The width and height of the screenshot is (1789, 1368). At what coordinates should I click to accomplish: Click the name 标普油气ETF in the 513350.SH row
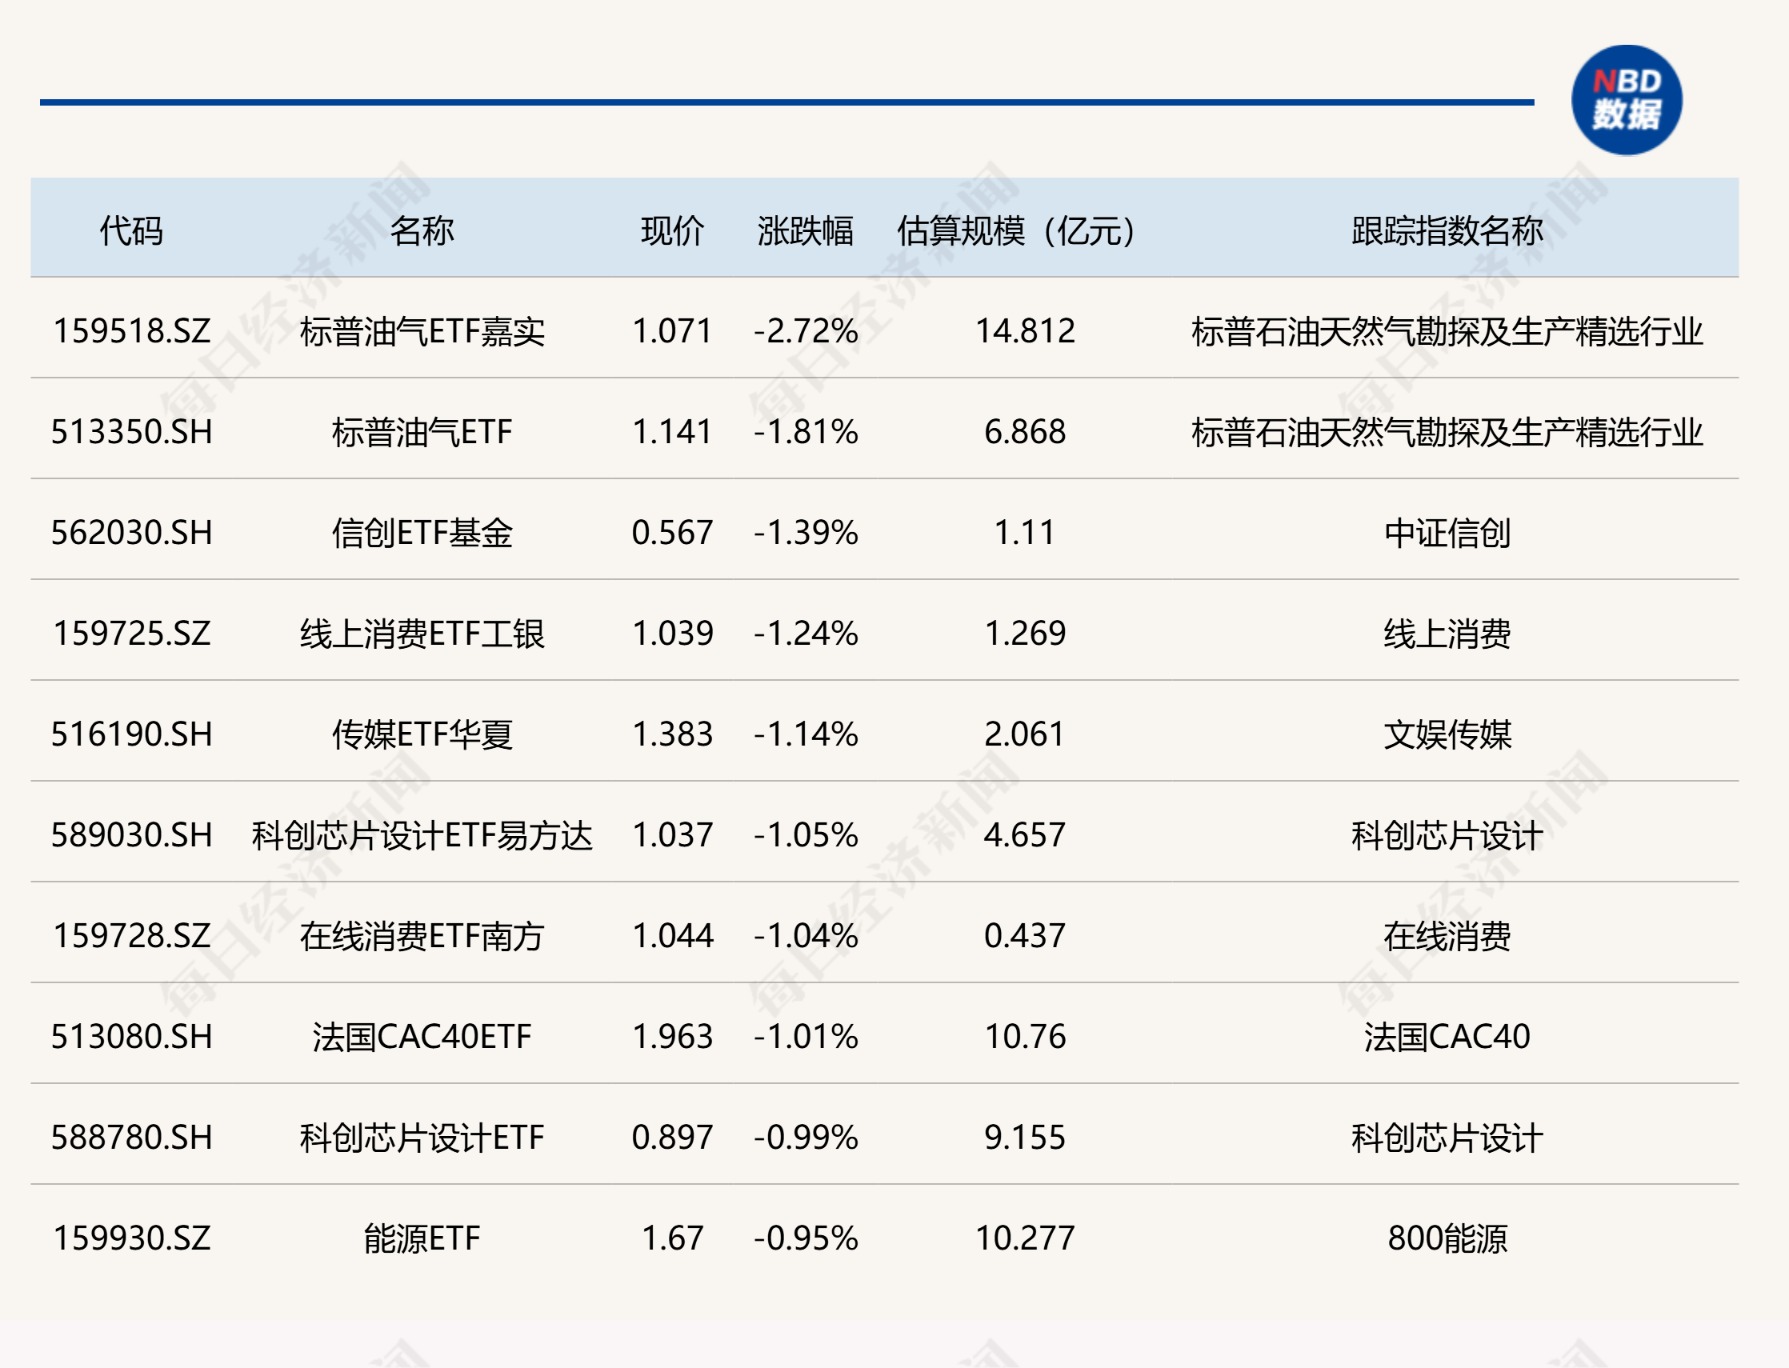(x=422, y=432)
